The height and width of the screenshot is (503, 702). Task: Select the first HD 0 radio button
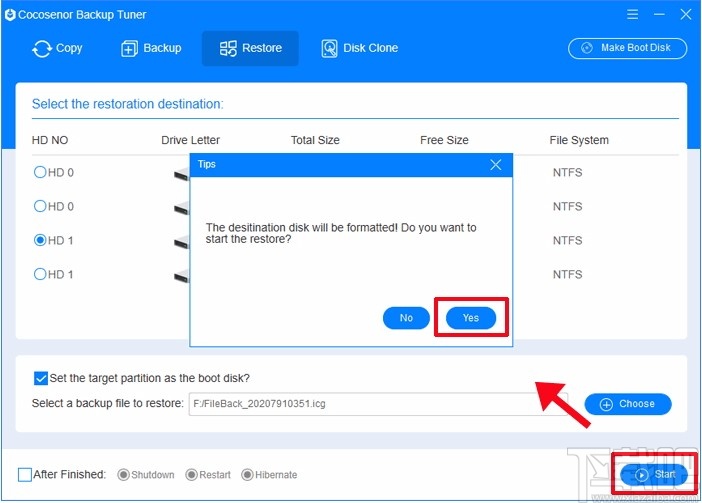pos(40,172)
